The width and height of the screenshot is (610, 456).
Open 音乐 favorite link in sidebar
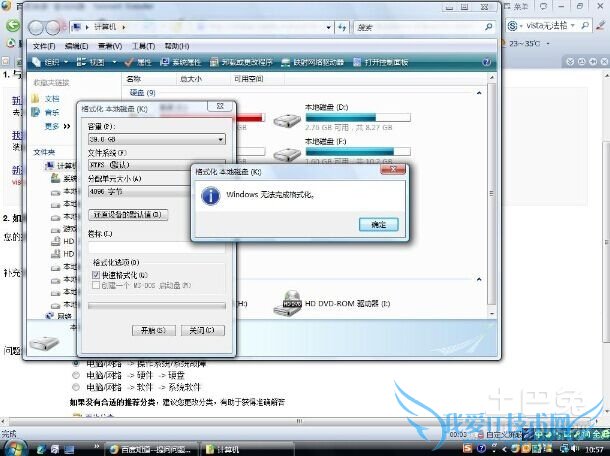tap(52, 112)
